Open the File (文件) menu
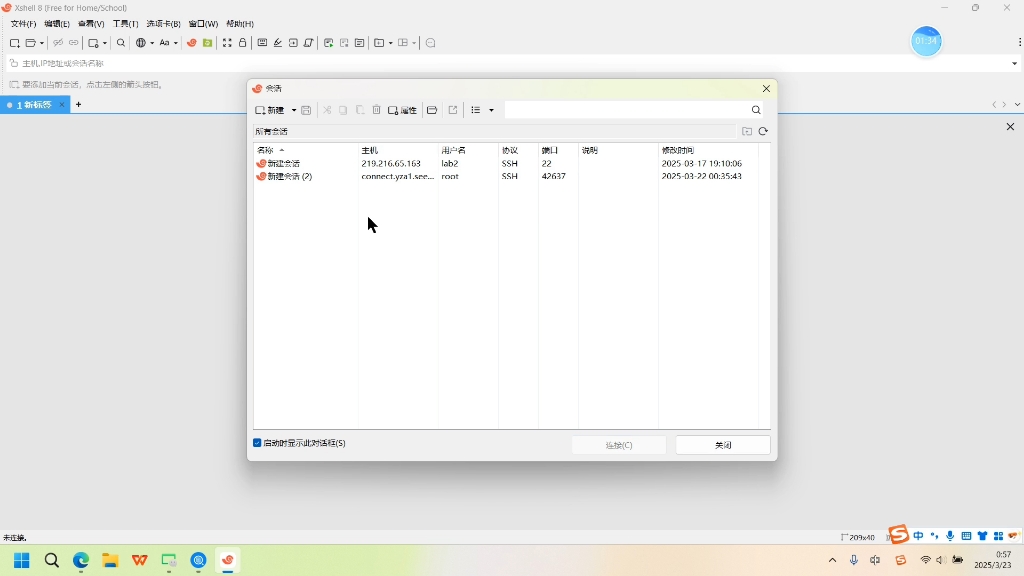1024x576 pixels. 23,24
